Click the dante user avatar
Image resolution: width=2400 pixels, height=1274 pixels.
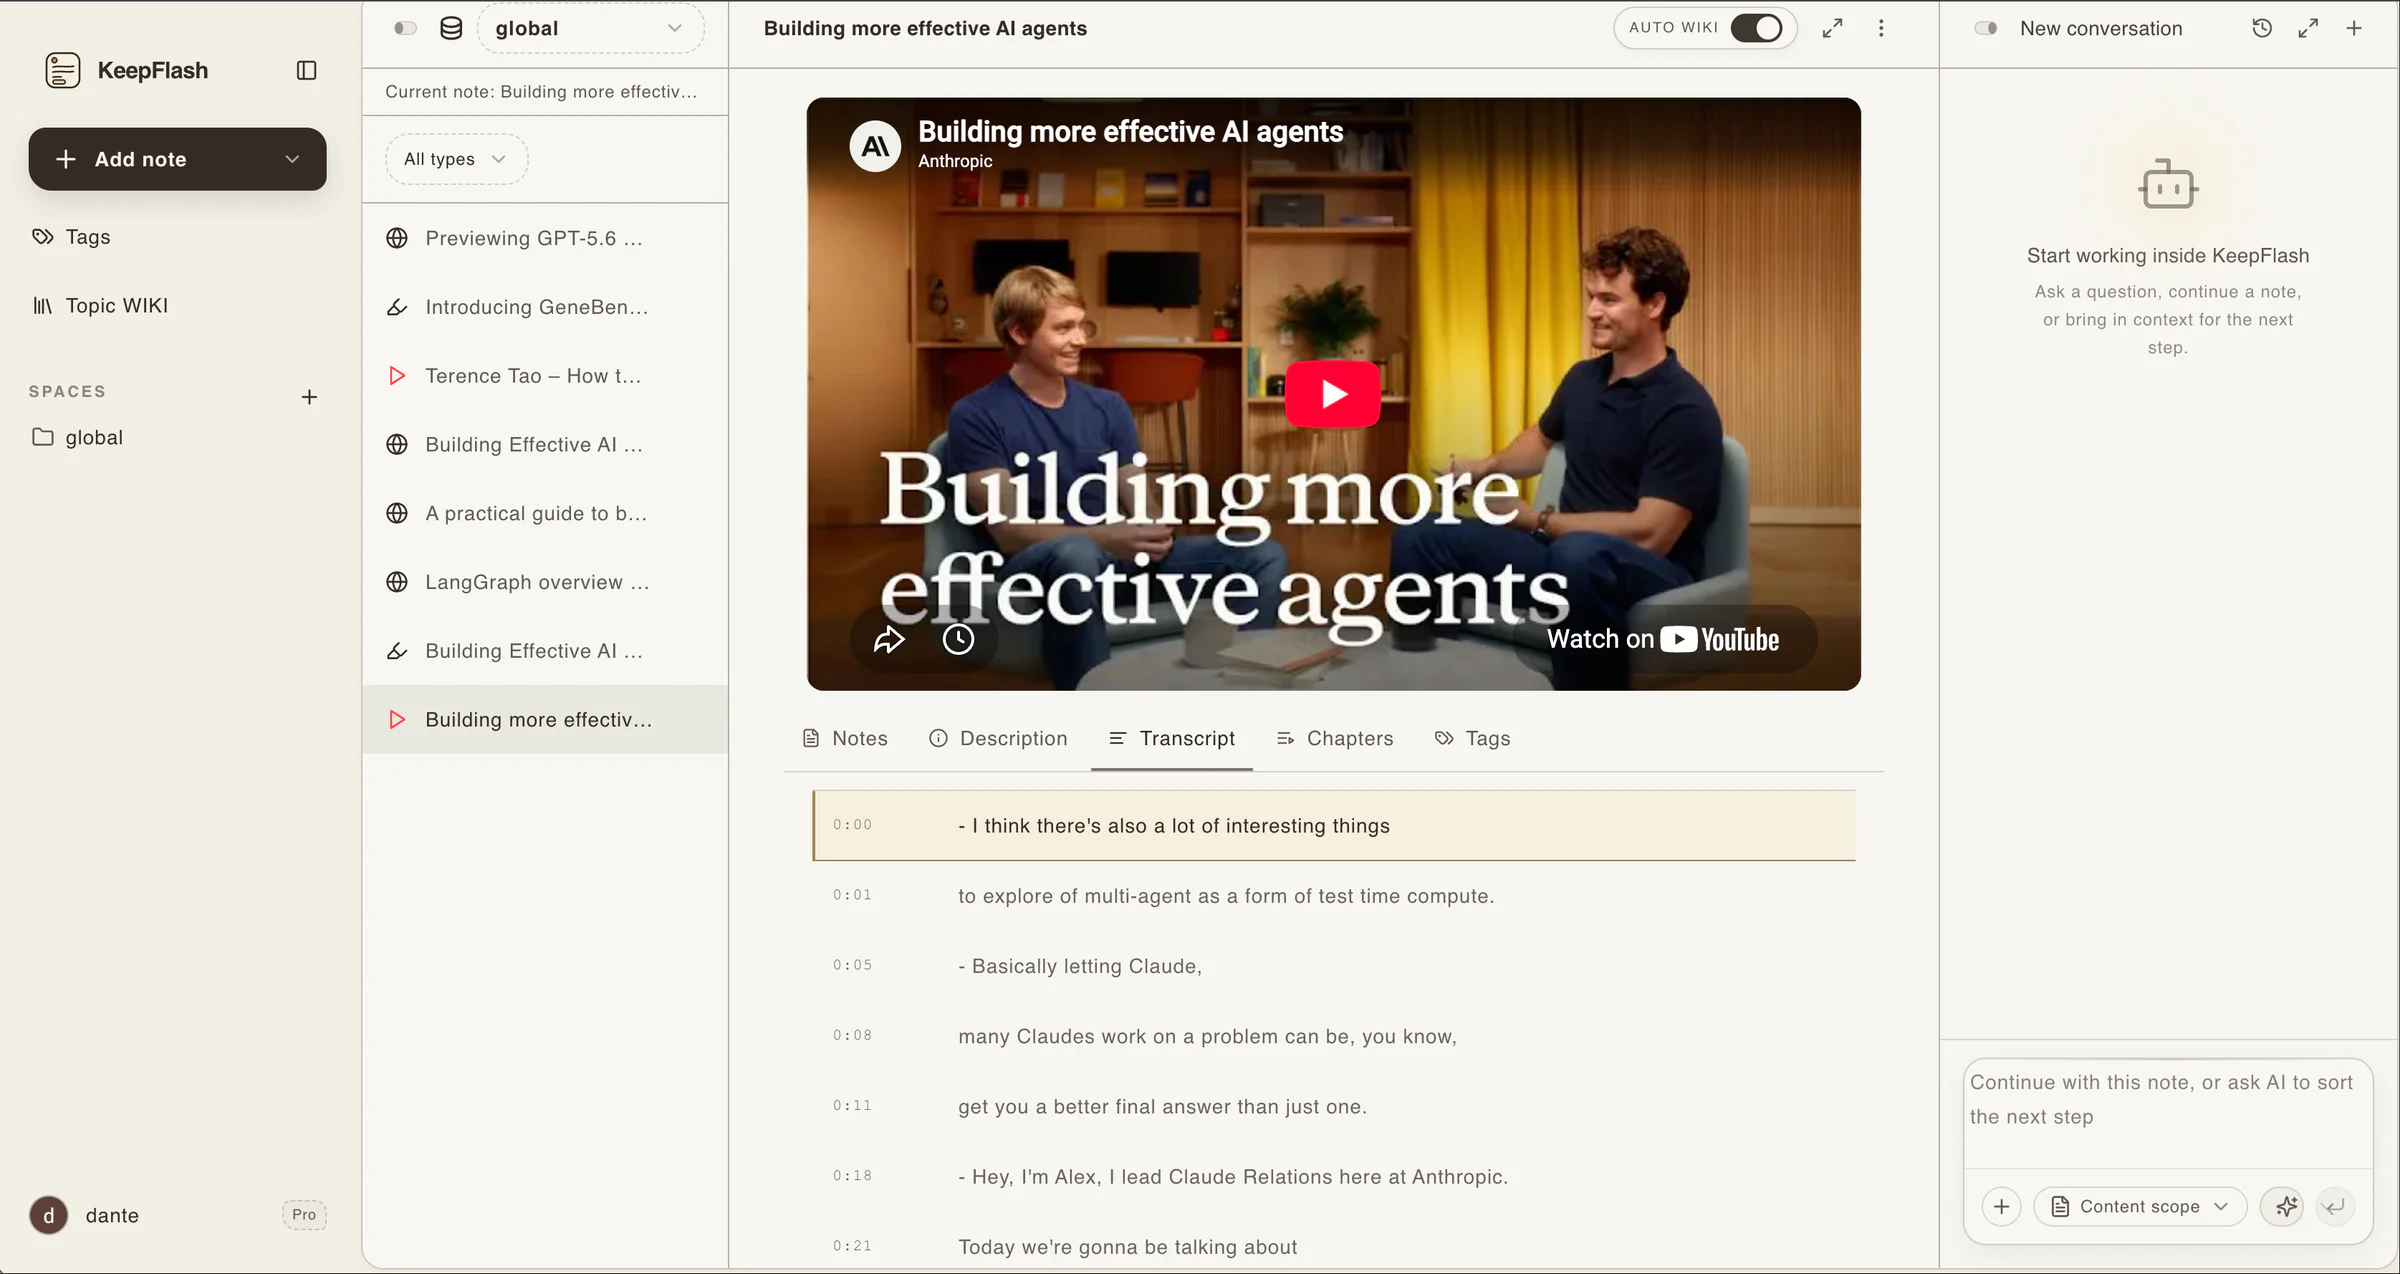pos(48,1215)
